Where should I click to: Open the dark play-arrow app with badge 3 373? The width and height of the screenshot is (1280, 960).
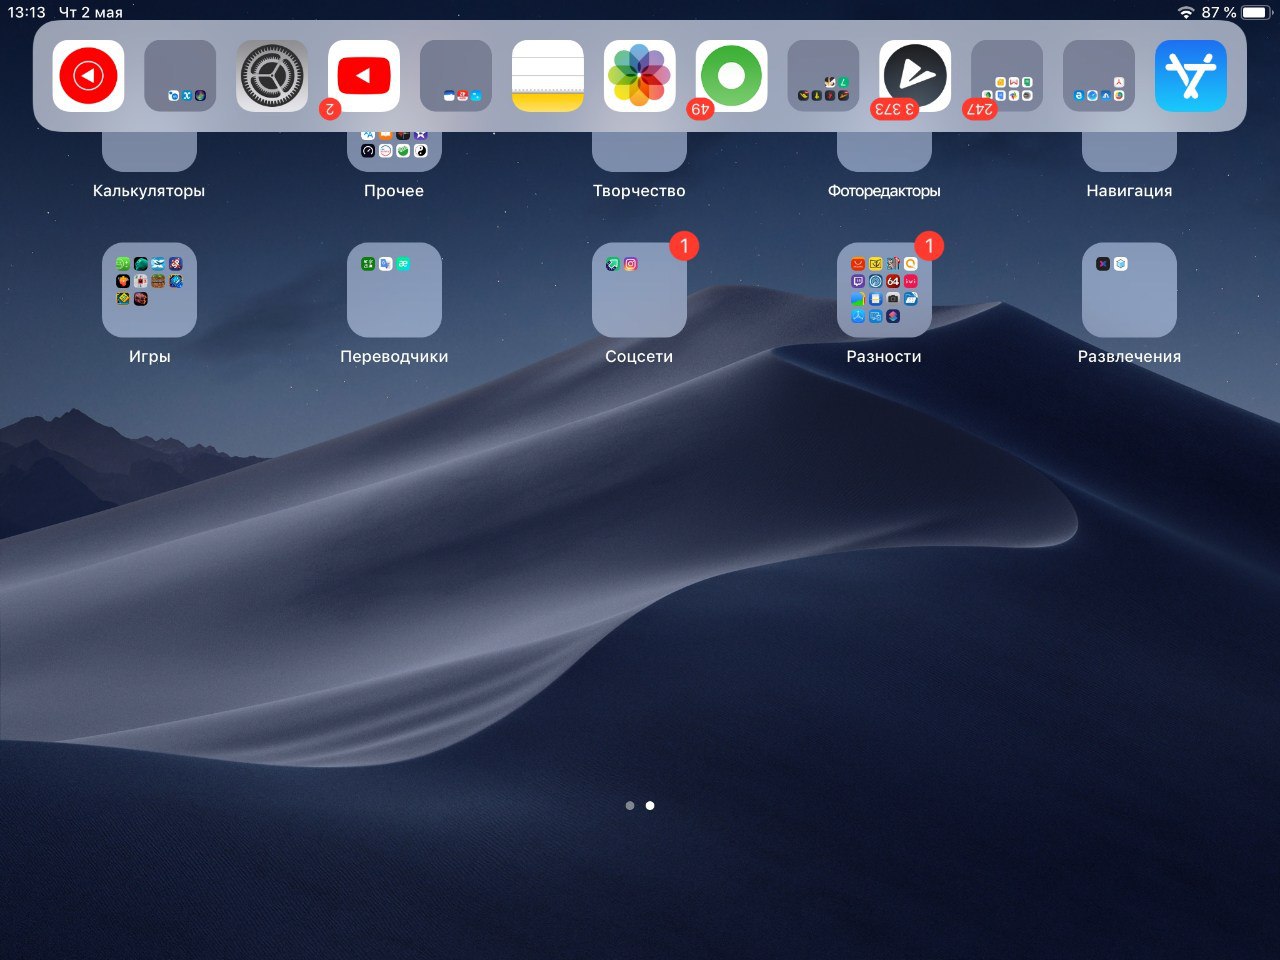click(915, 76)
